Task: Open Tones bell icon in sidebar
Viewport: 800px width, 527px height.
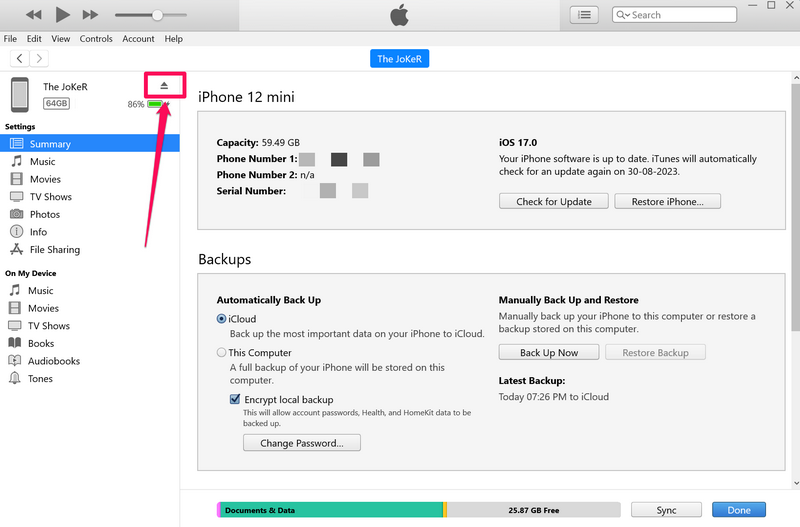Action: coord(15,378)
